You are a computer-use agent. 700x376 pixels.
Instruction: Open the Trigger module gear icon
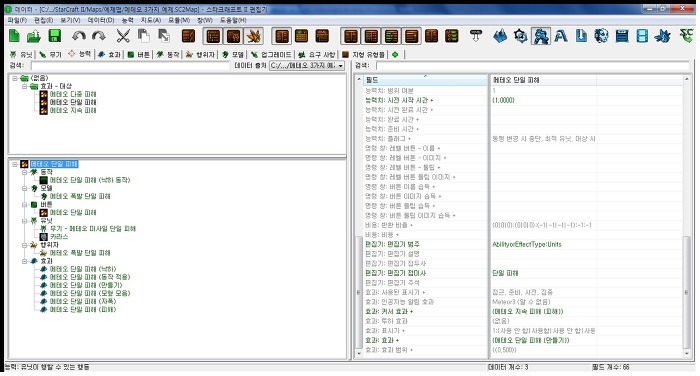pyautogui.click(x=521, y=36)
